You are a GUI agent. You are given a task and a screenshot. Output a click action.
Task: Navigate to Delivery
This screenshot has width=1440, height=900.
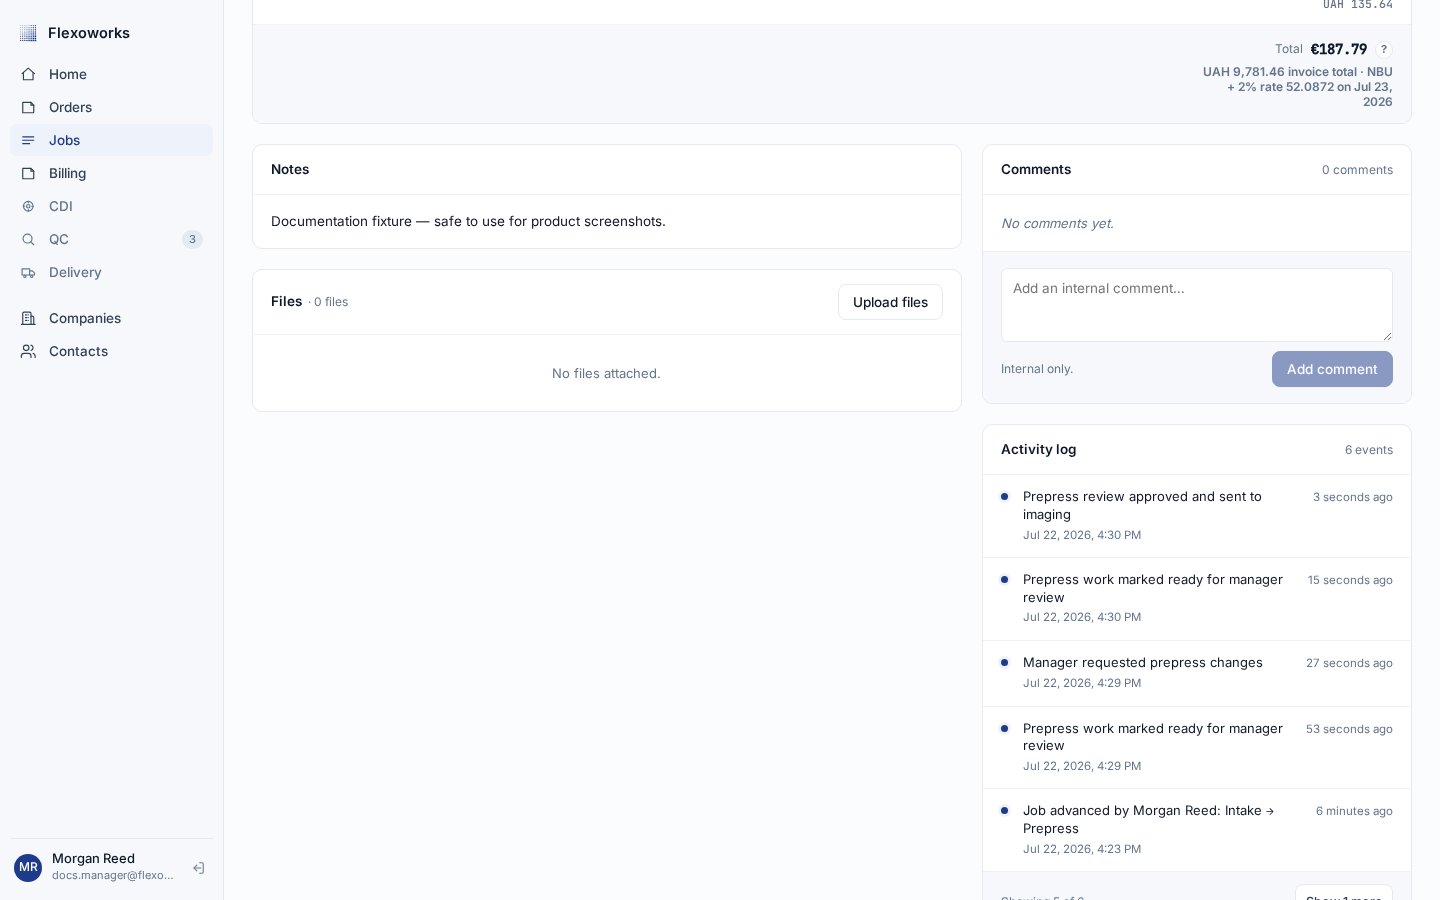click(x=111, y=272)
